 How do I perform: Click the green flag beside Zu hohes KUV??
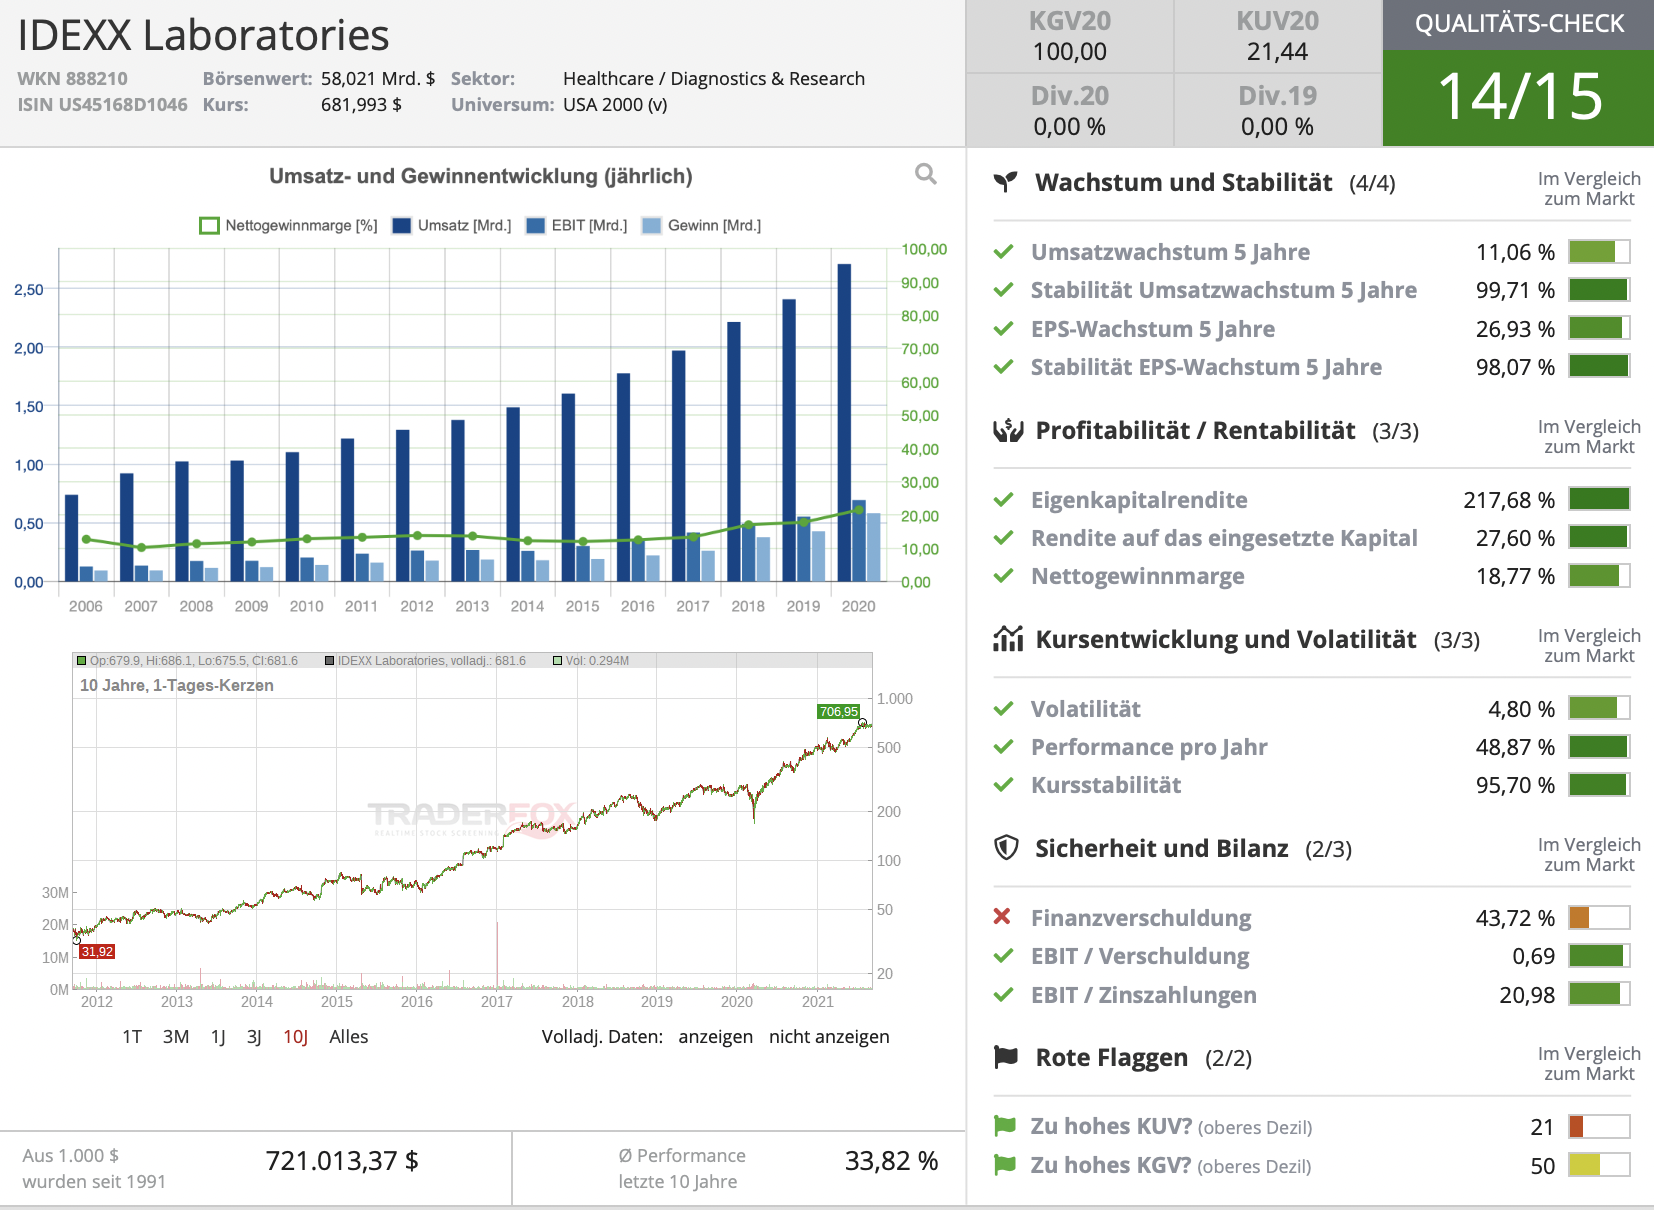[1005, 1126]
